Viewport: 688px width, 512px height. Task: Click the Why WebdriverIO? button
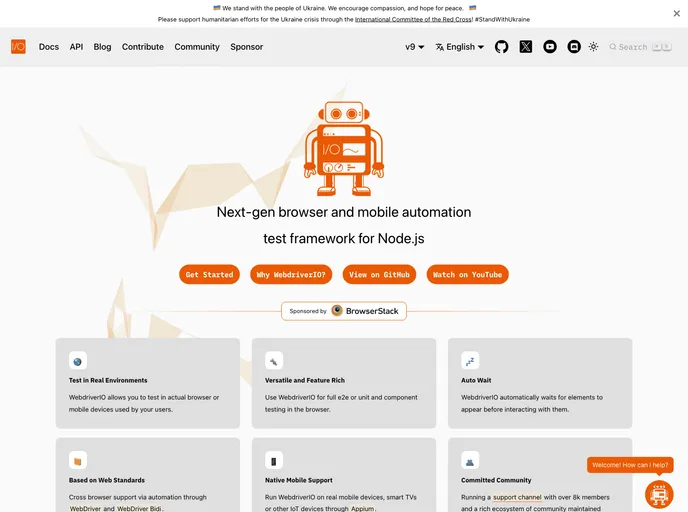click(291, 275)
